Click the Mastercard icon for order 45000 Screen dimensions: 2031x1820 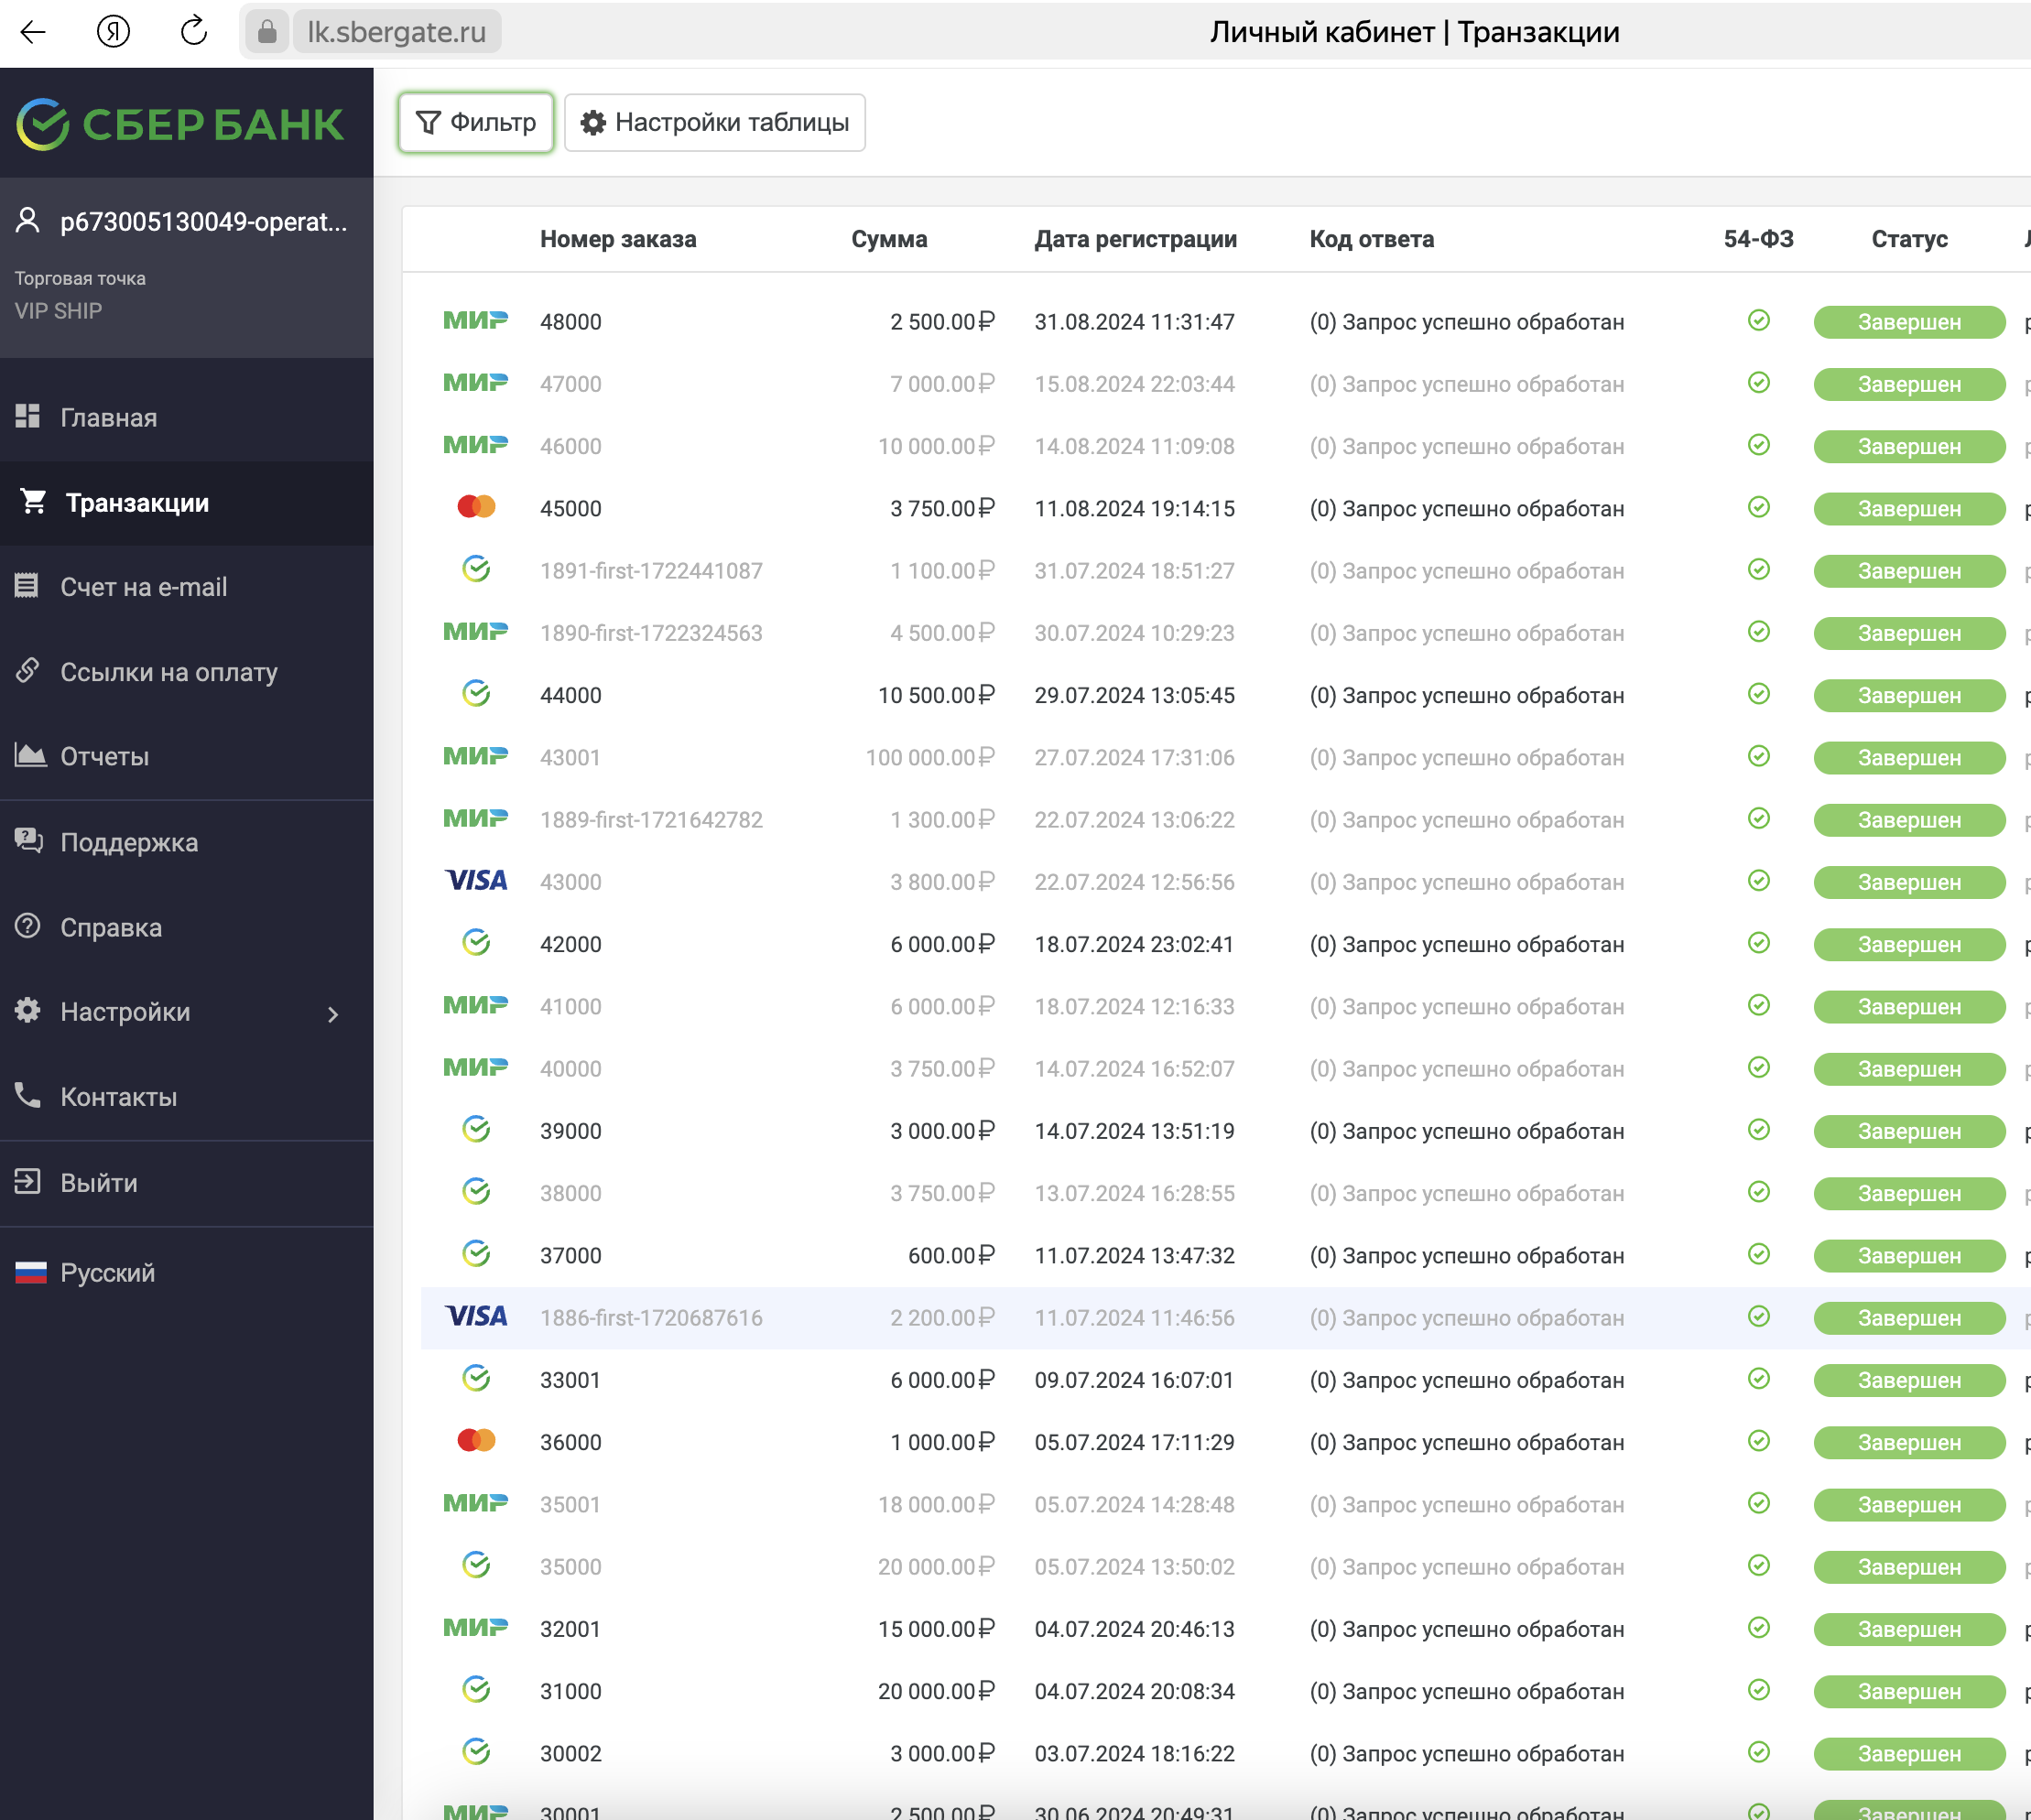(476, 507)
